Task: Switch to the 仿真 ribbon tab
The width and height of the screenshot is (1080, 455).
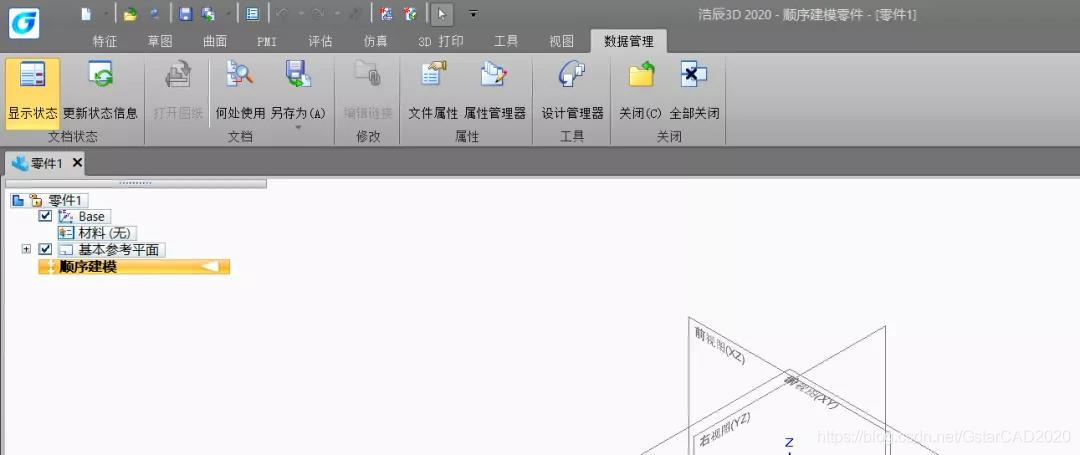Action: (x=375, y=41)
